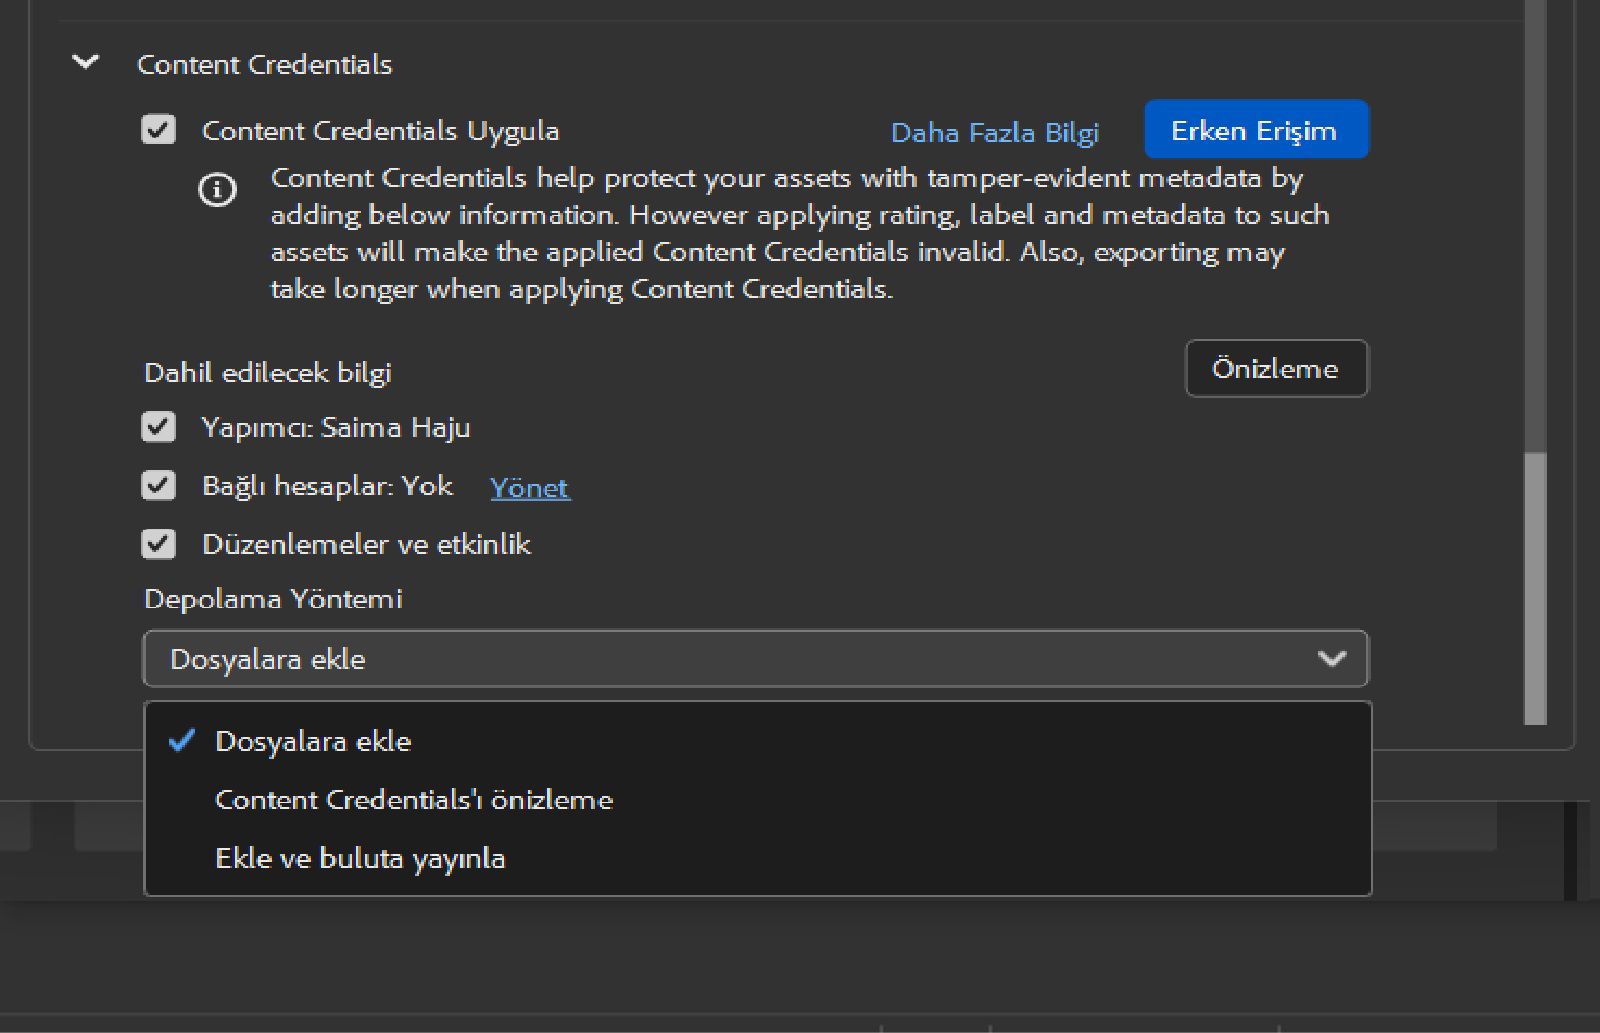1600x1033 pixels.
Task: Choose Ekle ve buluta yayınla option
Action: (758, 858)
